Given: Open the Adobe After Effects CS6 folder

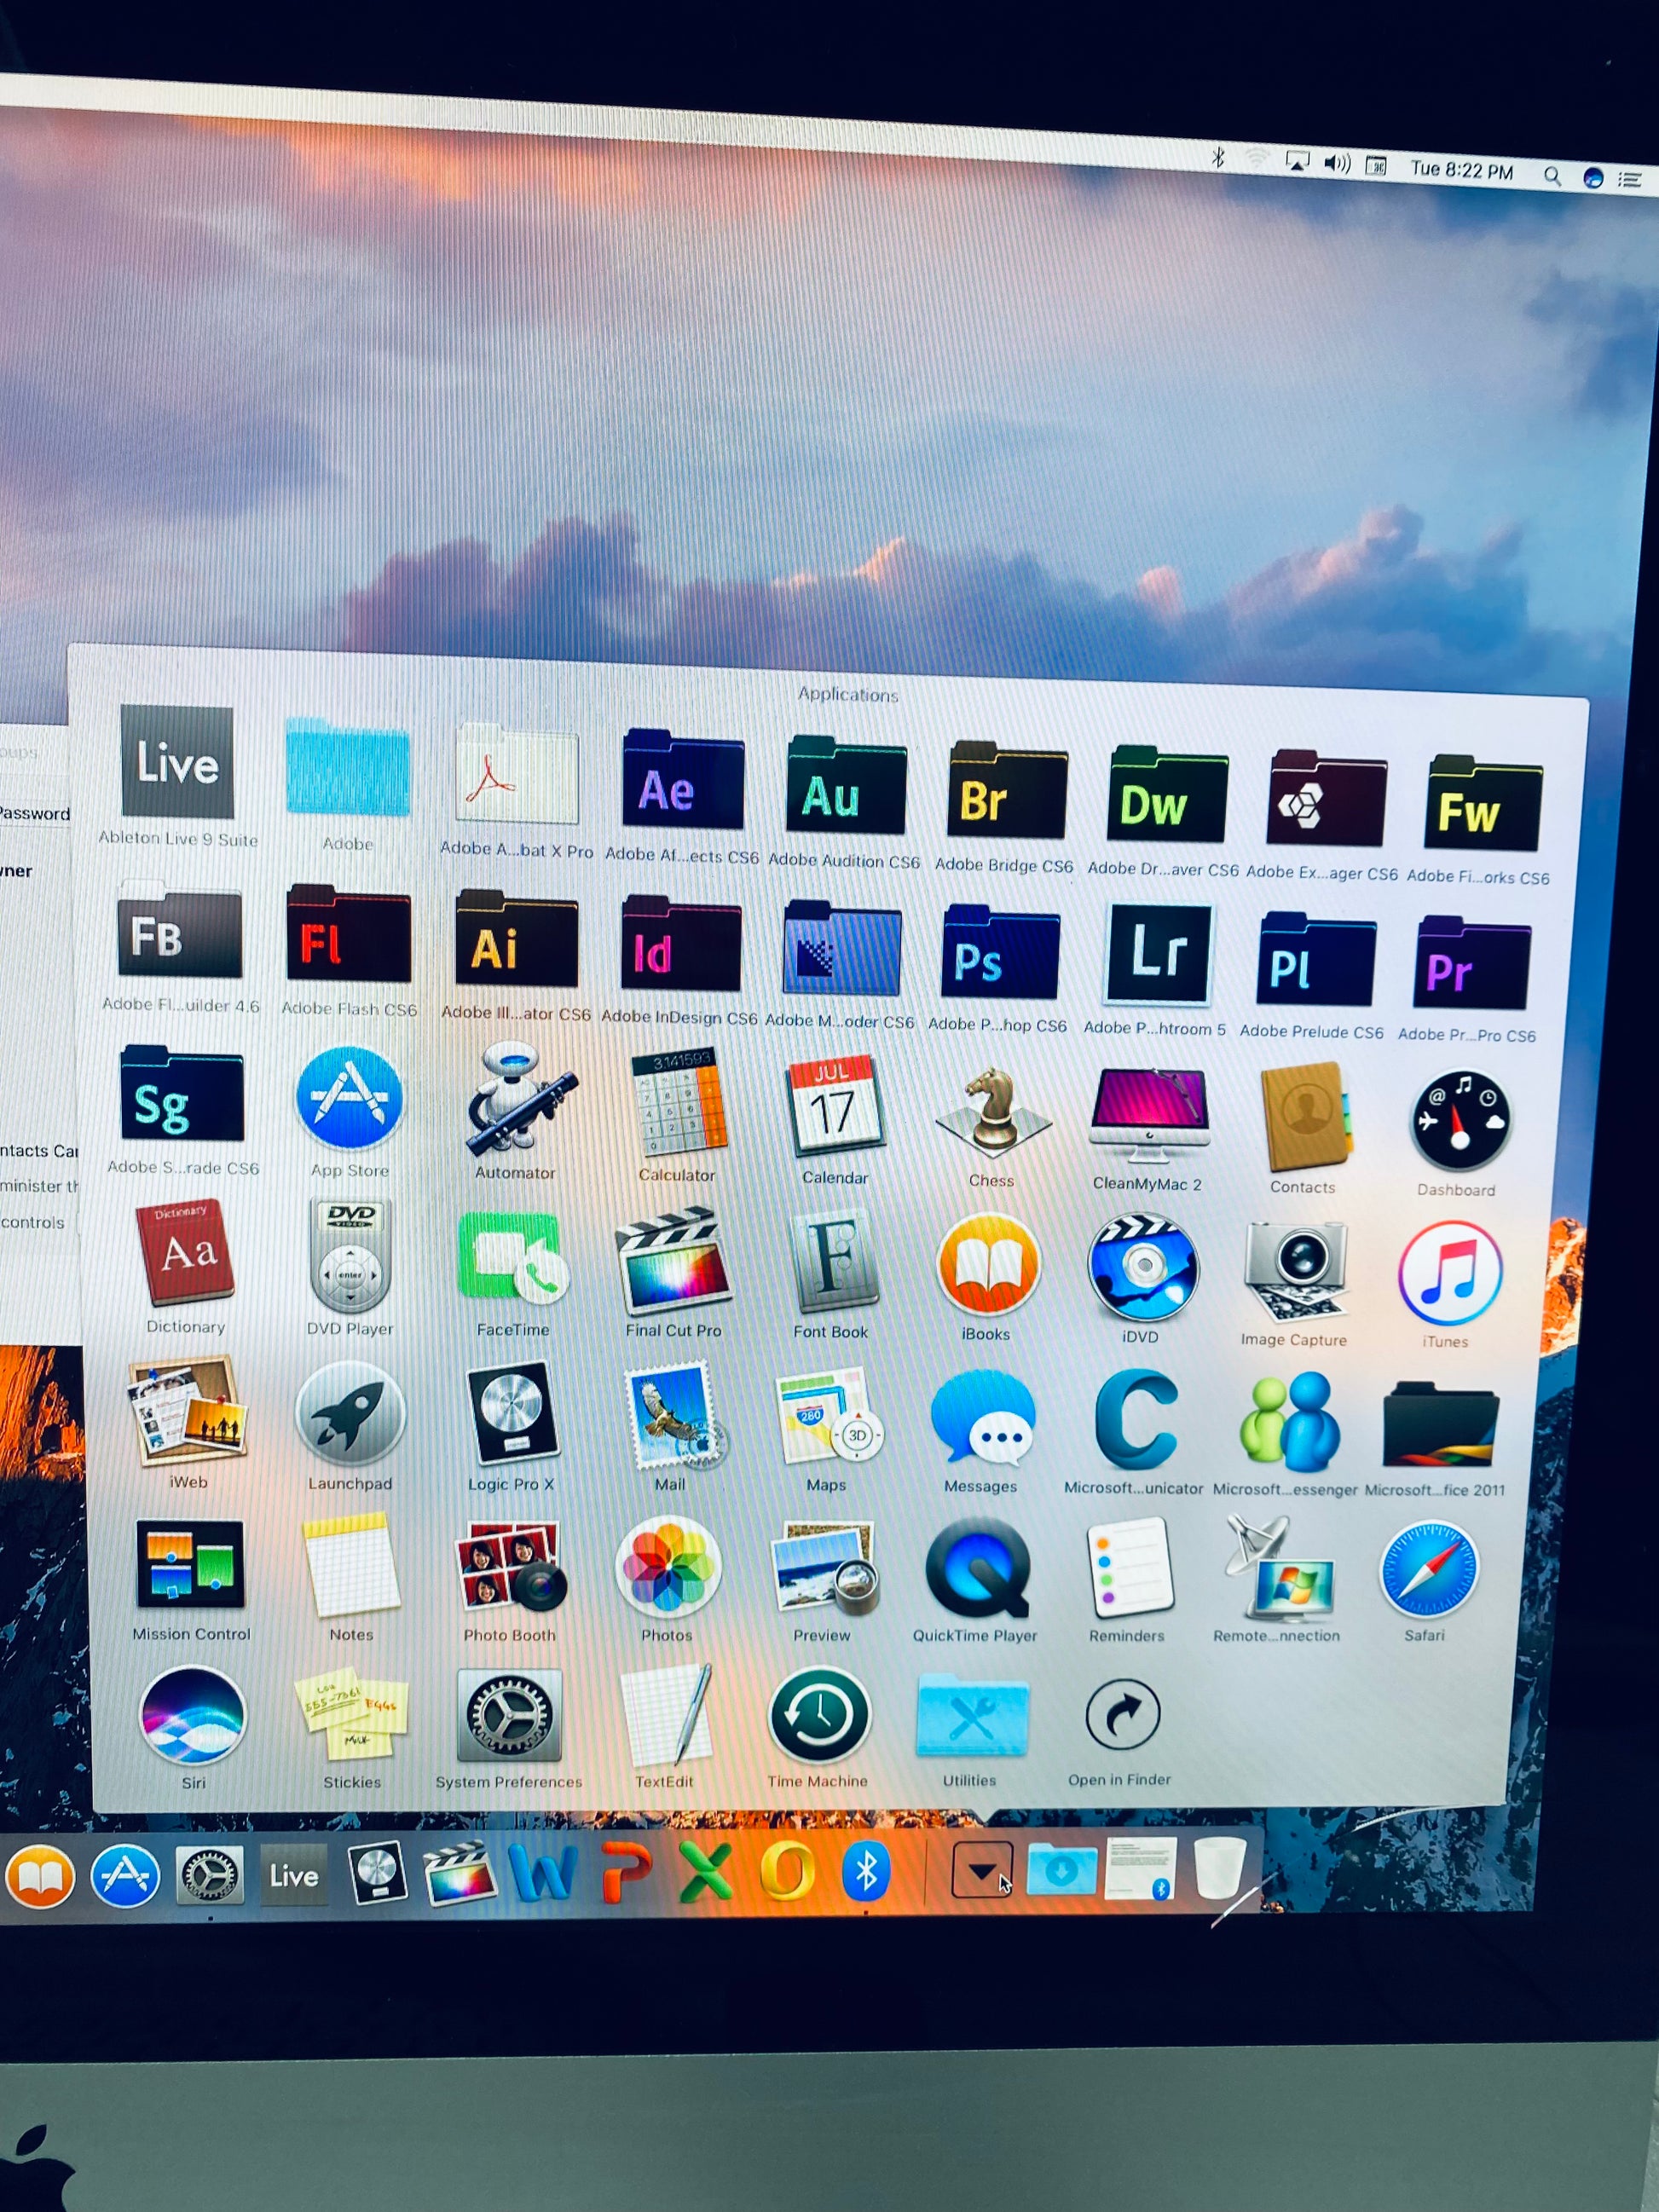Looking at the screenshot, I should [682, 782].
